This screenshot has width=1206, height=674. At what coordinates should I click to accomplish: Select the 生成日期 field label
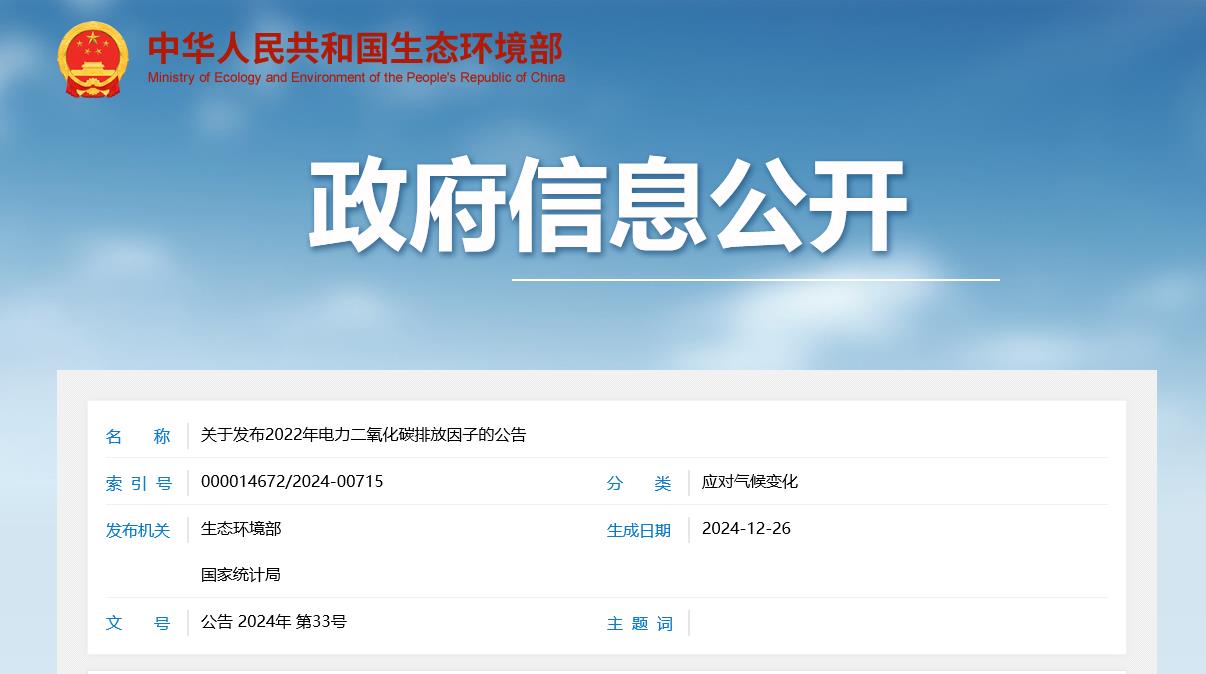(x=639, y=530)
